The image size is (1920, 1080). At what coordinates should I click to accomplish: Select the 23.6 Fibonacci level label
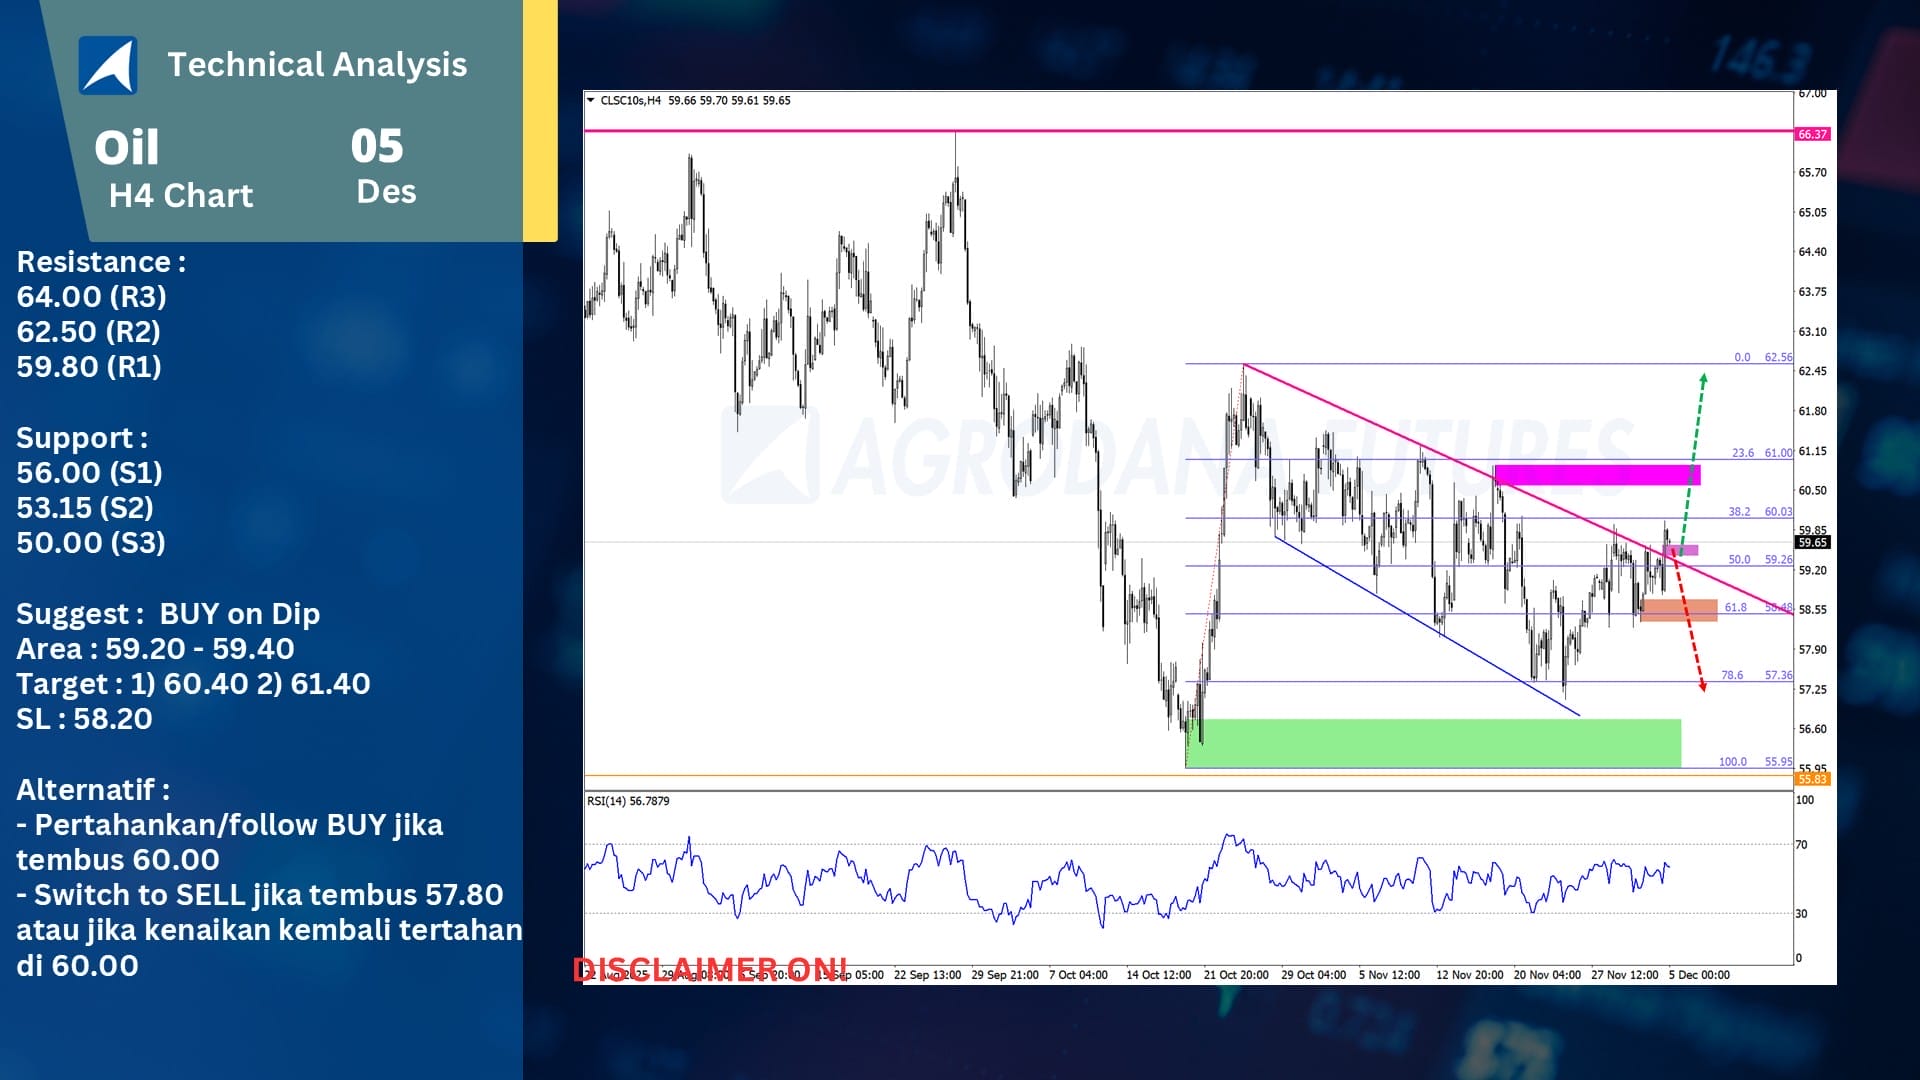[x=1742, y=453]
